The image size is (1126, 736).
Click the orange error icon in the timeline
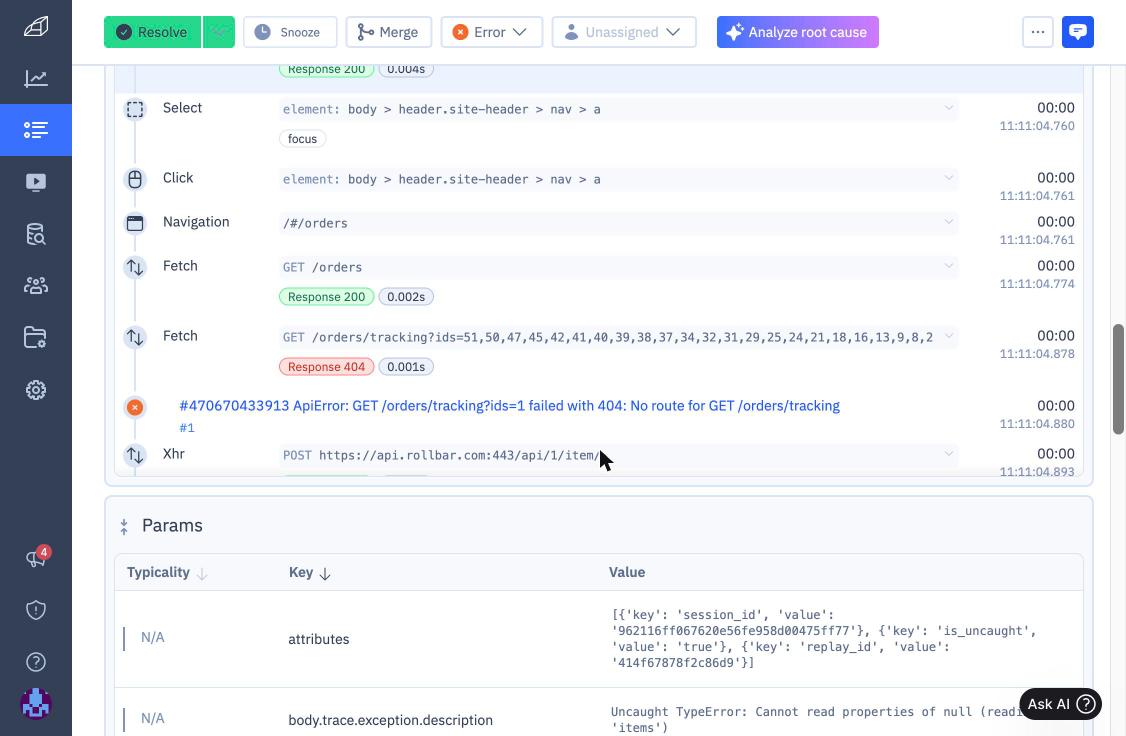134,407
